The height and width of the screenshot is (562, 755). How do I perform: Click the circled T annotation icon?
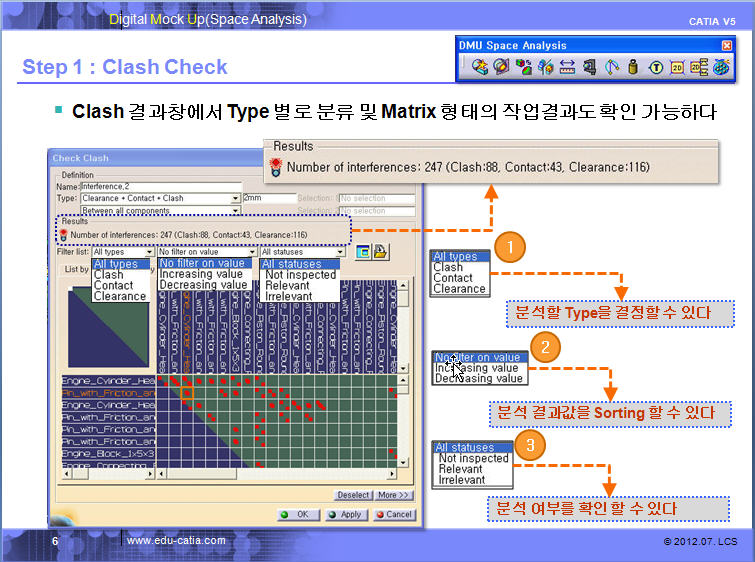click(x=657, y=67)
